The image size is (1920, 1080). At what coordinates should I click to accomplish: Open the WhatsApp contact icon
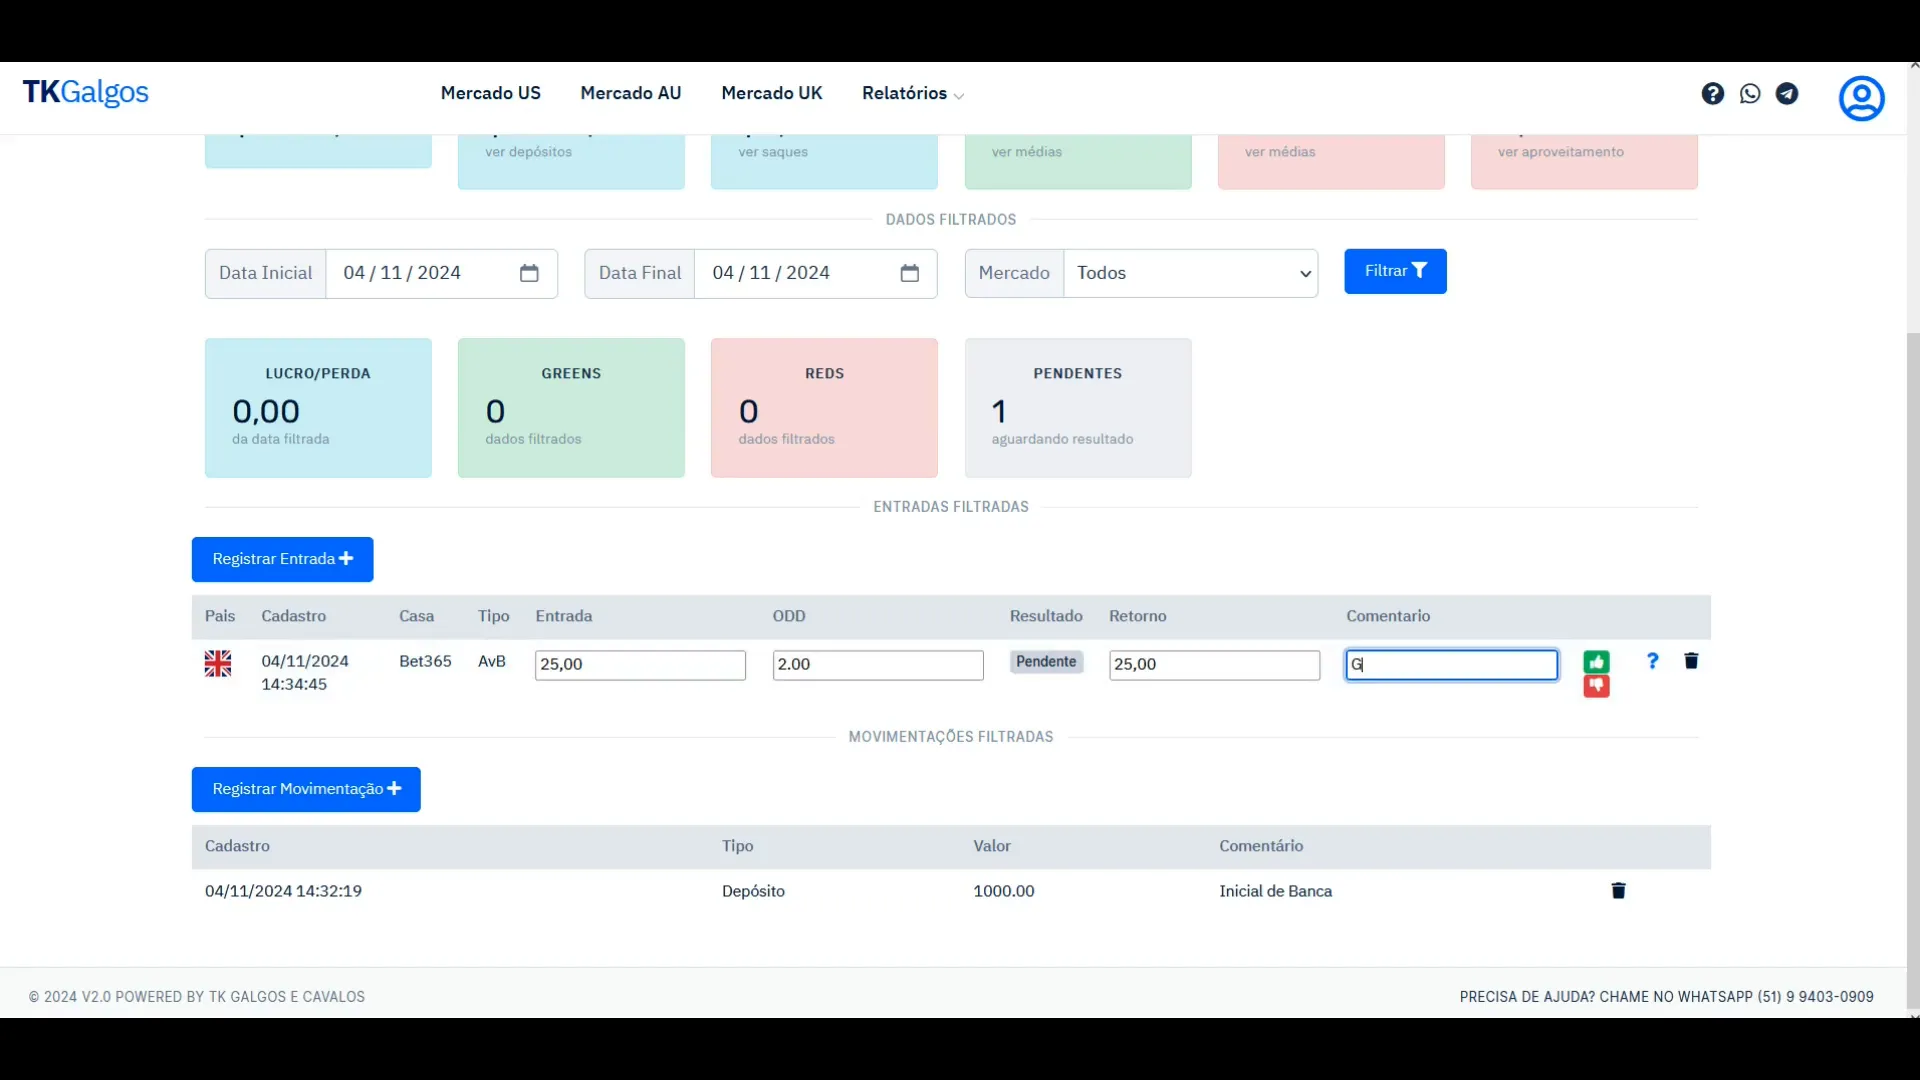tap(1750, 93)
